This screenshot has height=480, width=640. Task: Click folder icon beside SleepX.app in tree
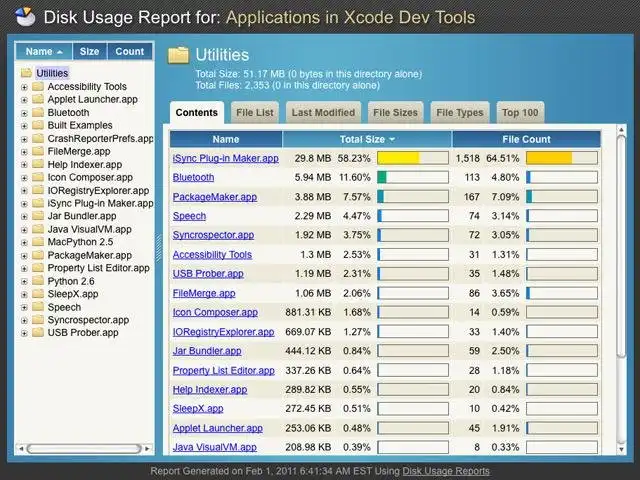[x=38, y=294]
